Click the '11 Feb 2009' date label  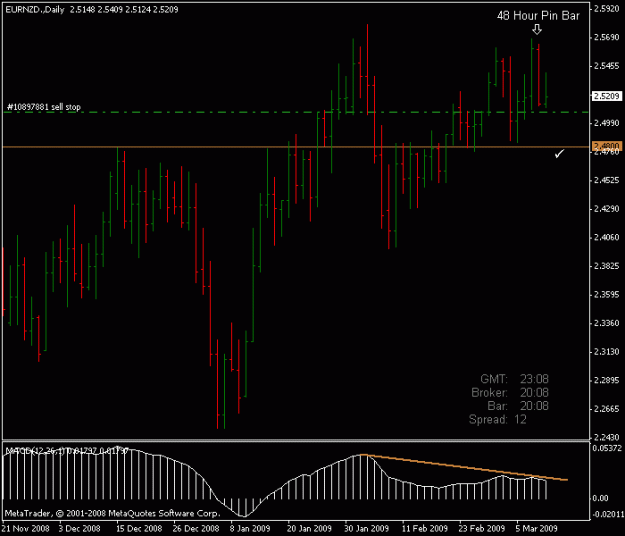425,529
